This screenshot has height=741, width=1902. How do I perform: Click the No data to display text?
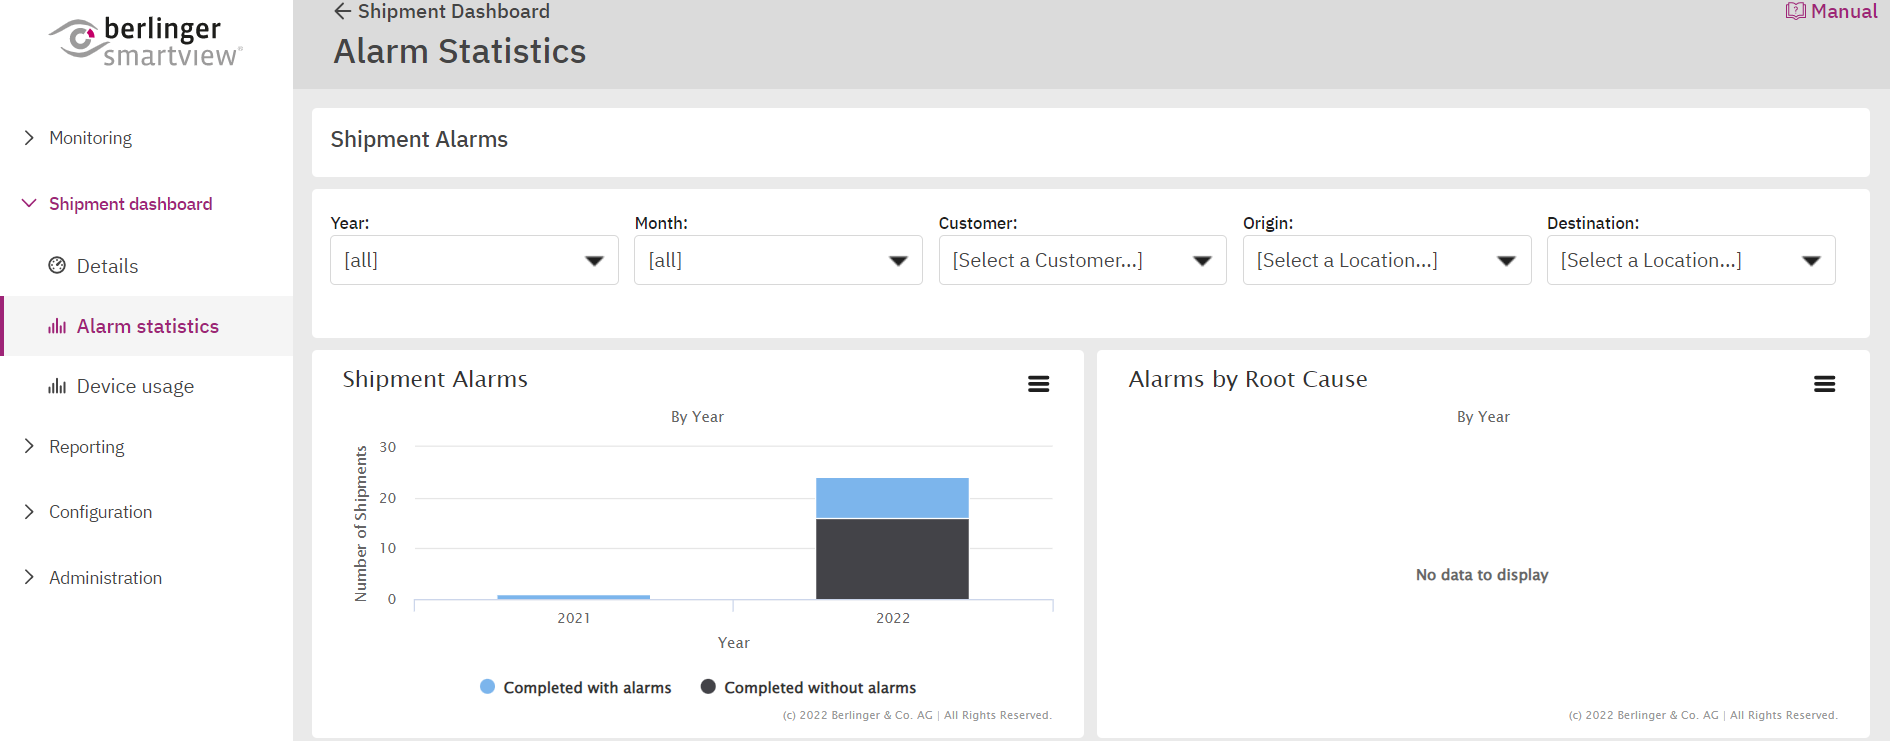point(1482,575)
